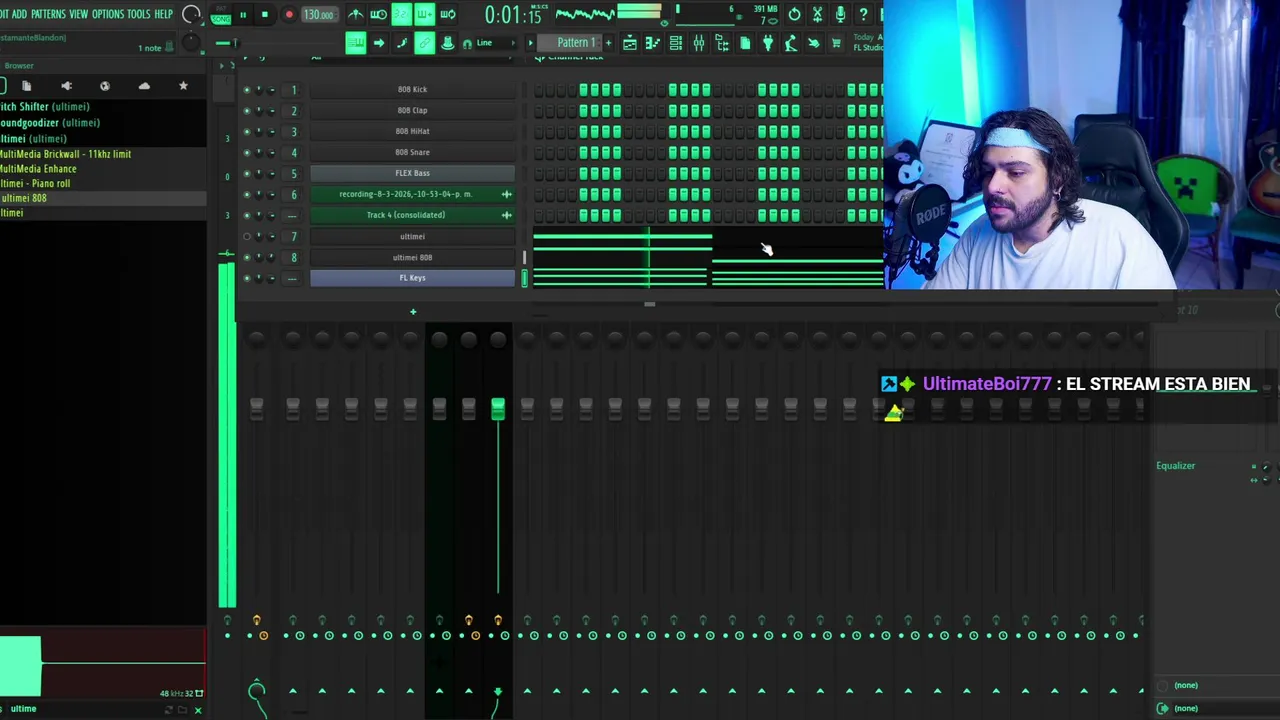Click the browser favorites star icon
The image size is (1280, 720).
[183, 86]
